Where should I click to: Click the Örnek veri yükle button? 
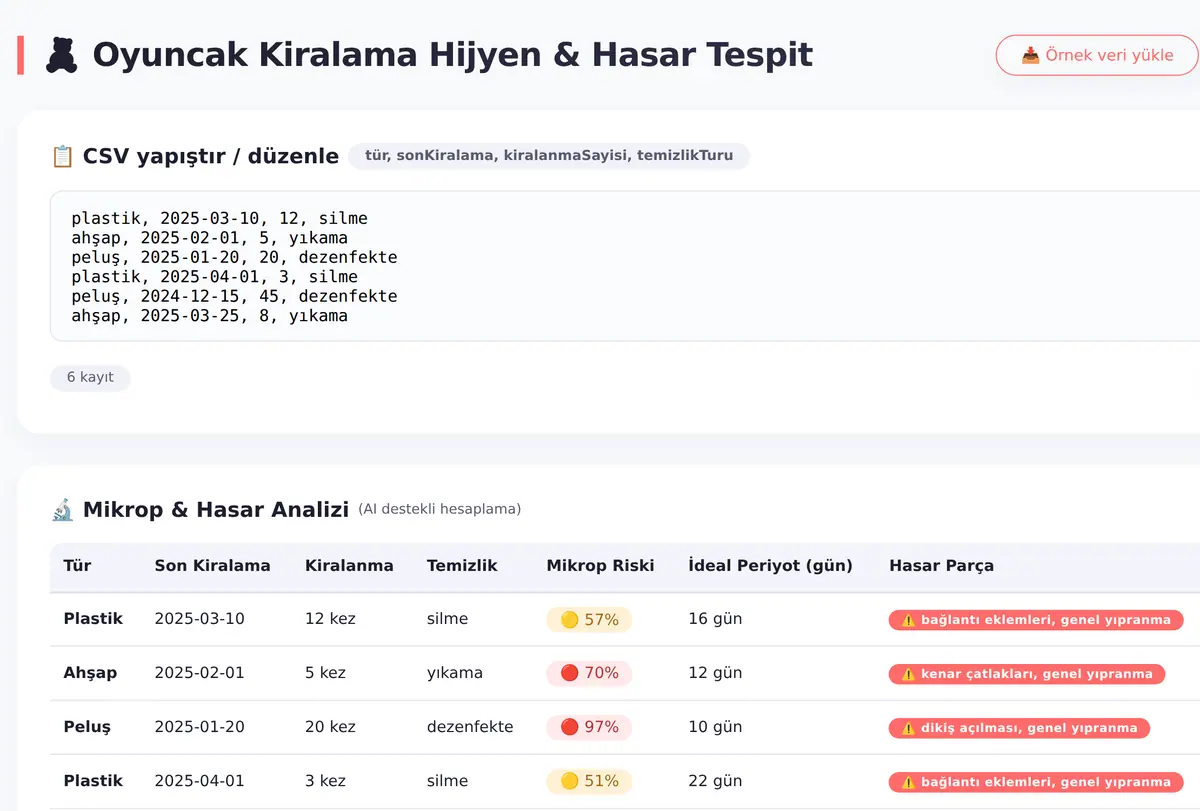click(1097, 55)
